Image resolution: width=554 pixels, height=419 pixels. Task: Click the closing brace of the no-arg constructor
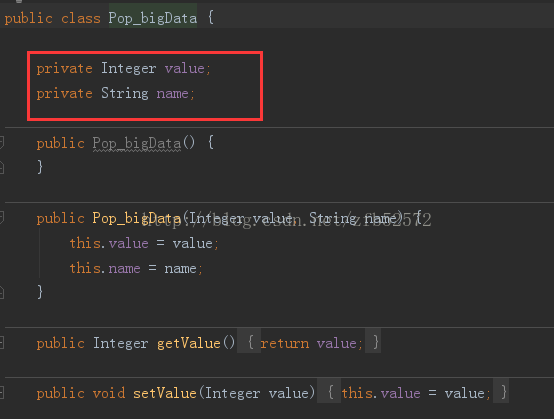pos(40,167)
